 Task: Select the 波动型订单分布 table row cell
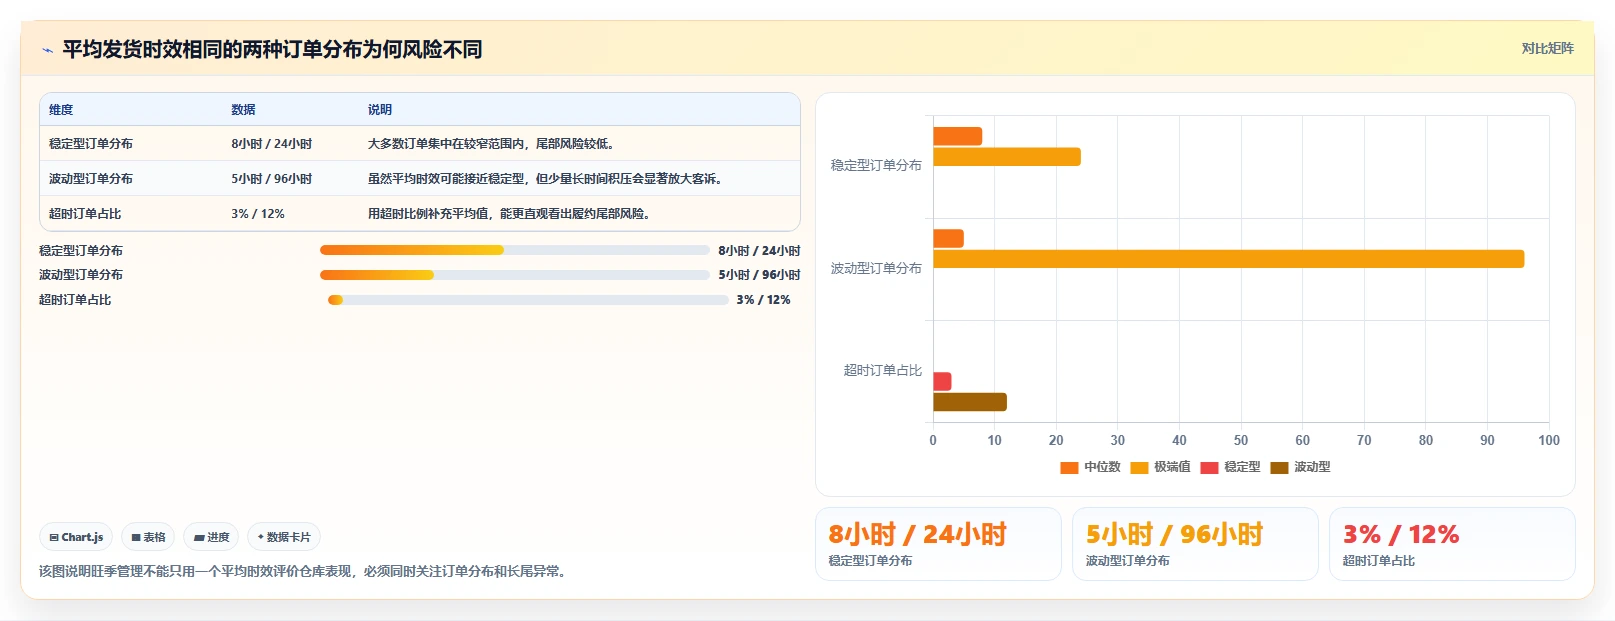click(x=91, y=179)
